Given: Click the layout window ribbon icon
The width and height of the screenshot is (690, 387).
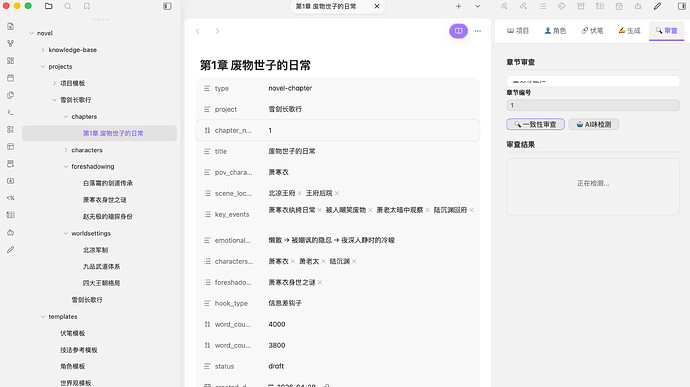Looking at the screenshot, I should point(11,147).
